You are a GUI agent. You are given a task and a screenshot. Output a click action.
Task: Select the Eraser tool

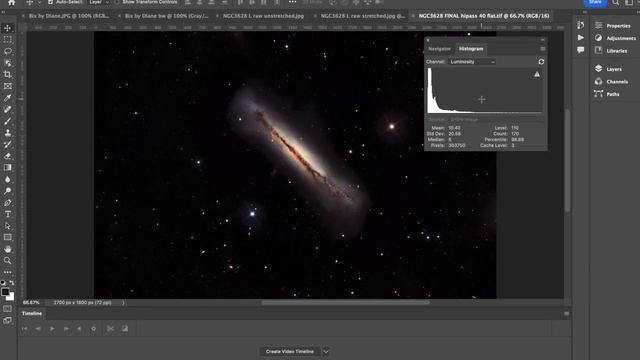point(7,156)
